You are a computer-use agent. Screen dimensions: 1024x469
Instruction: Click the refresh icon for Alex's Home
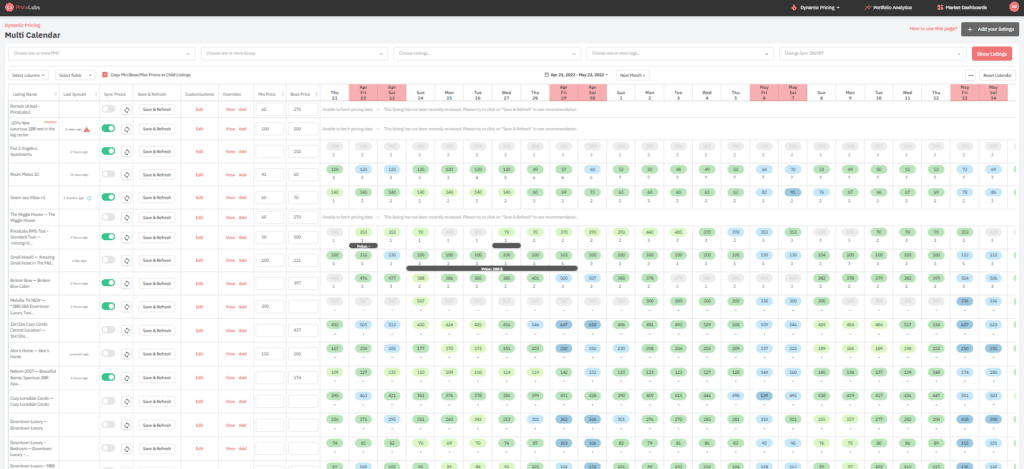pyautogui.click(x=127, y=353)
